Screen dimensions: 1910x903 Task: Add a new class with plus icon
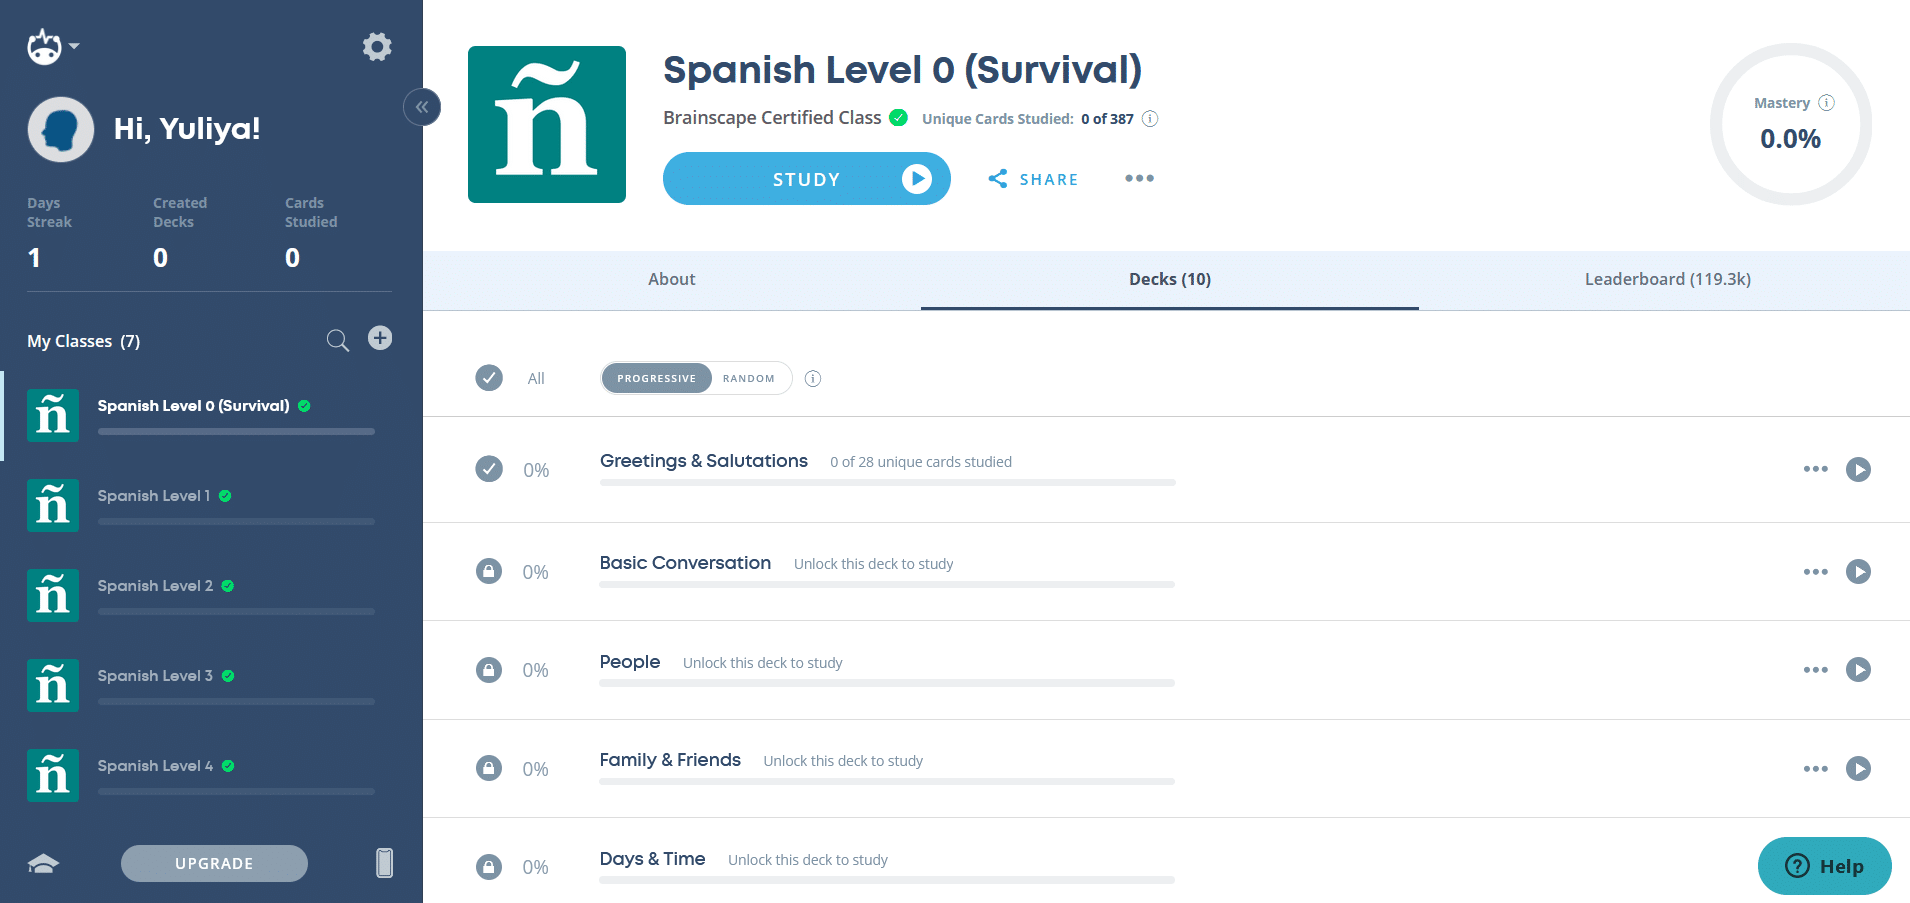point(380,338)
